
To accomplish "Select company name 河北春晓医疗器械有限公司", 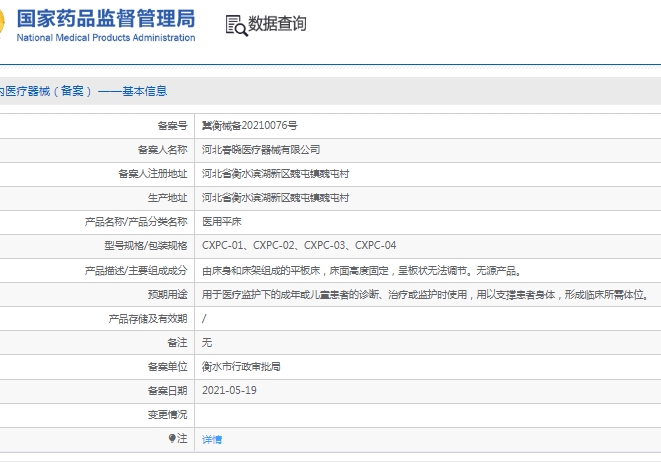I will click(x=261, y=150).
